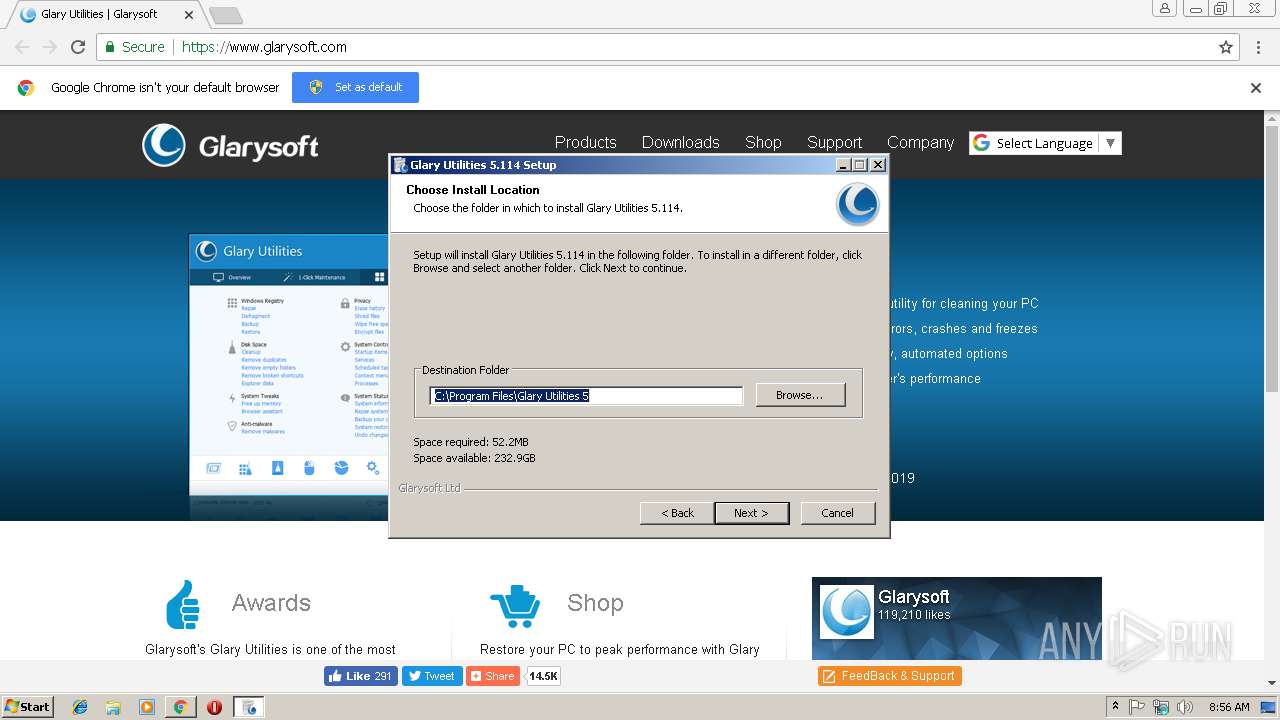Click the installer title bar icon

point(400,165)
